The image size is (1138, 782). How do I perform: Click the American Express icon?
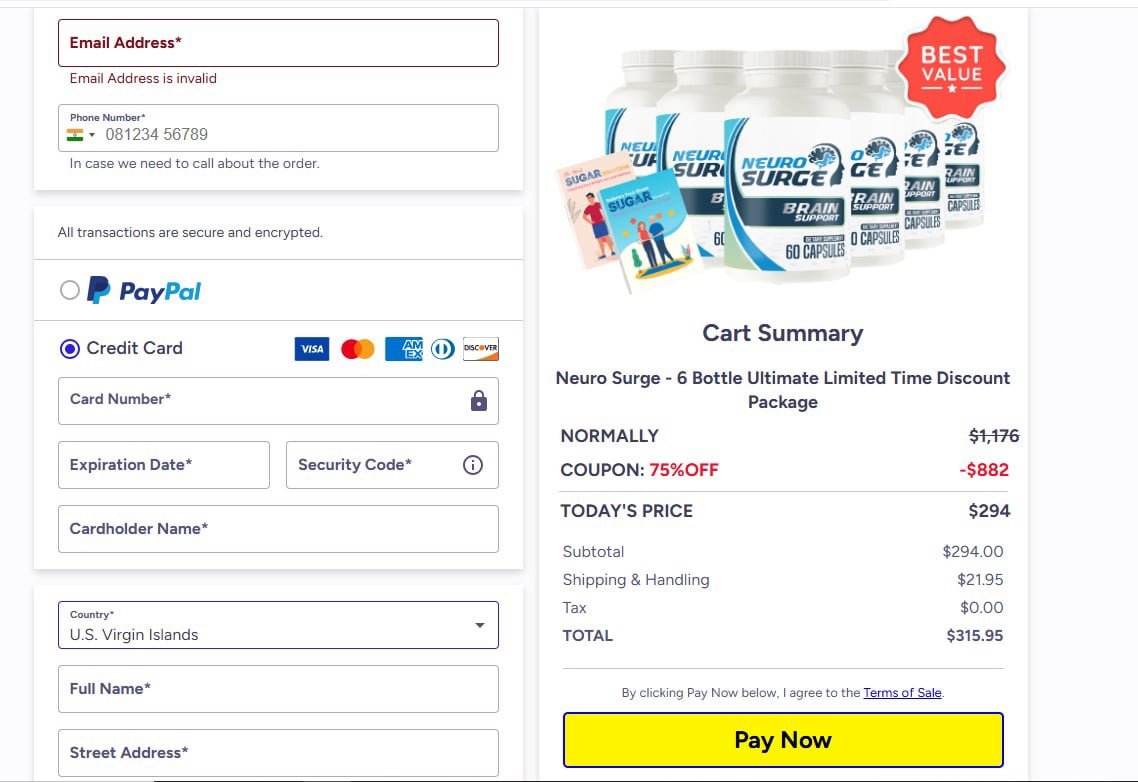pos(403,348)
